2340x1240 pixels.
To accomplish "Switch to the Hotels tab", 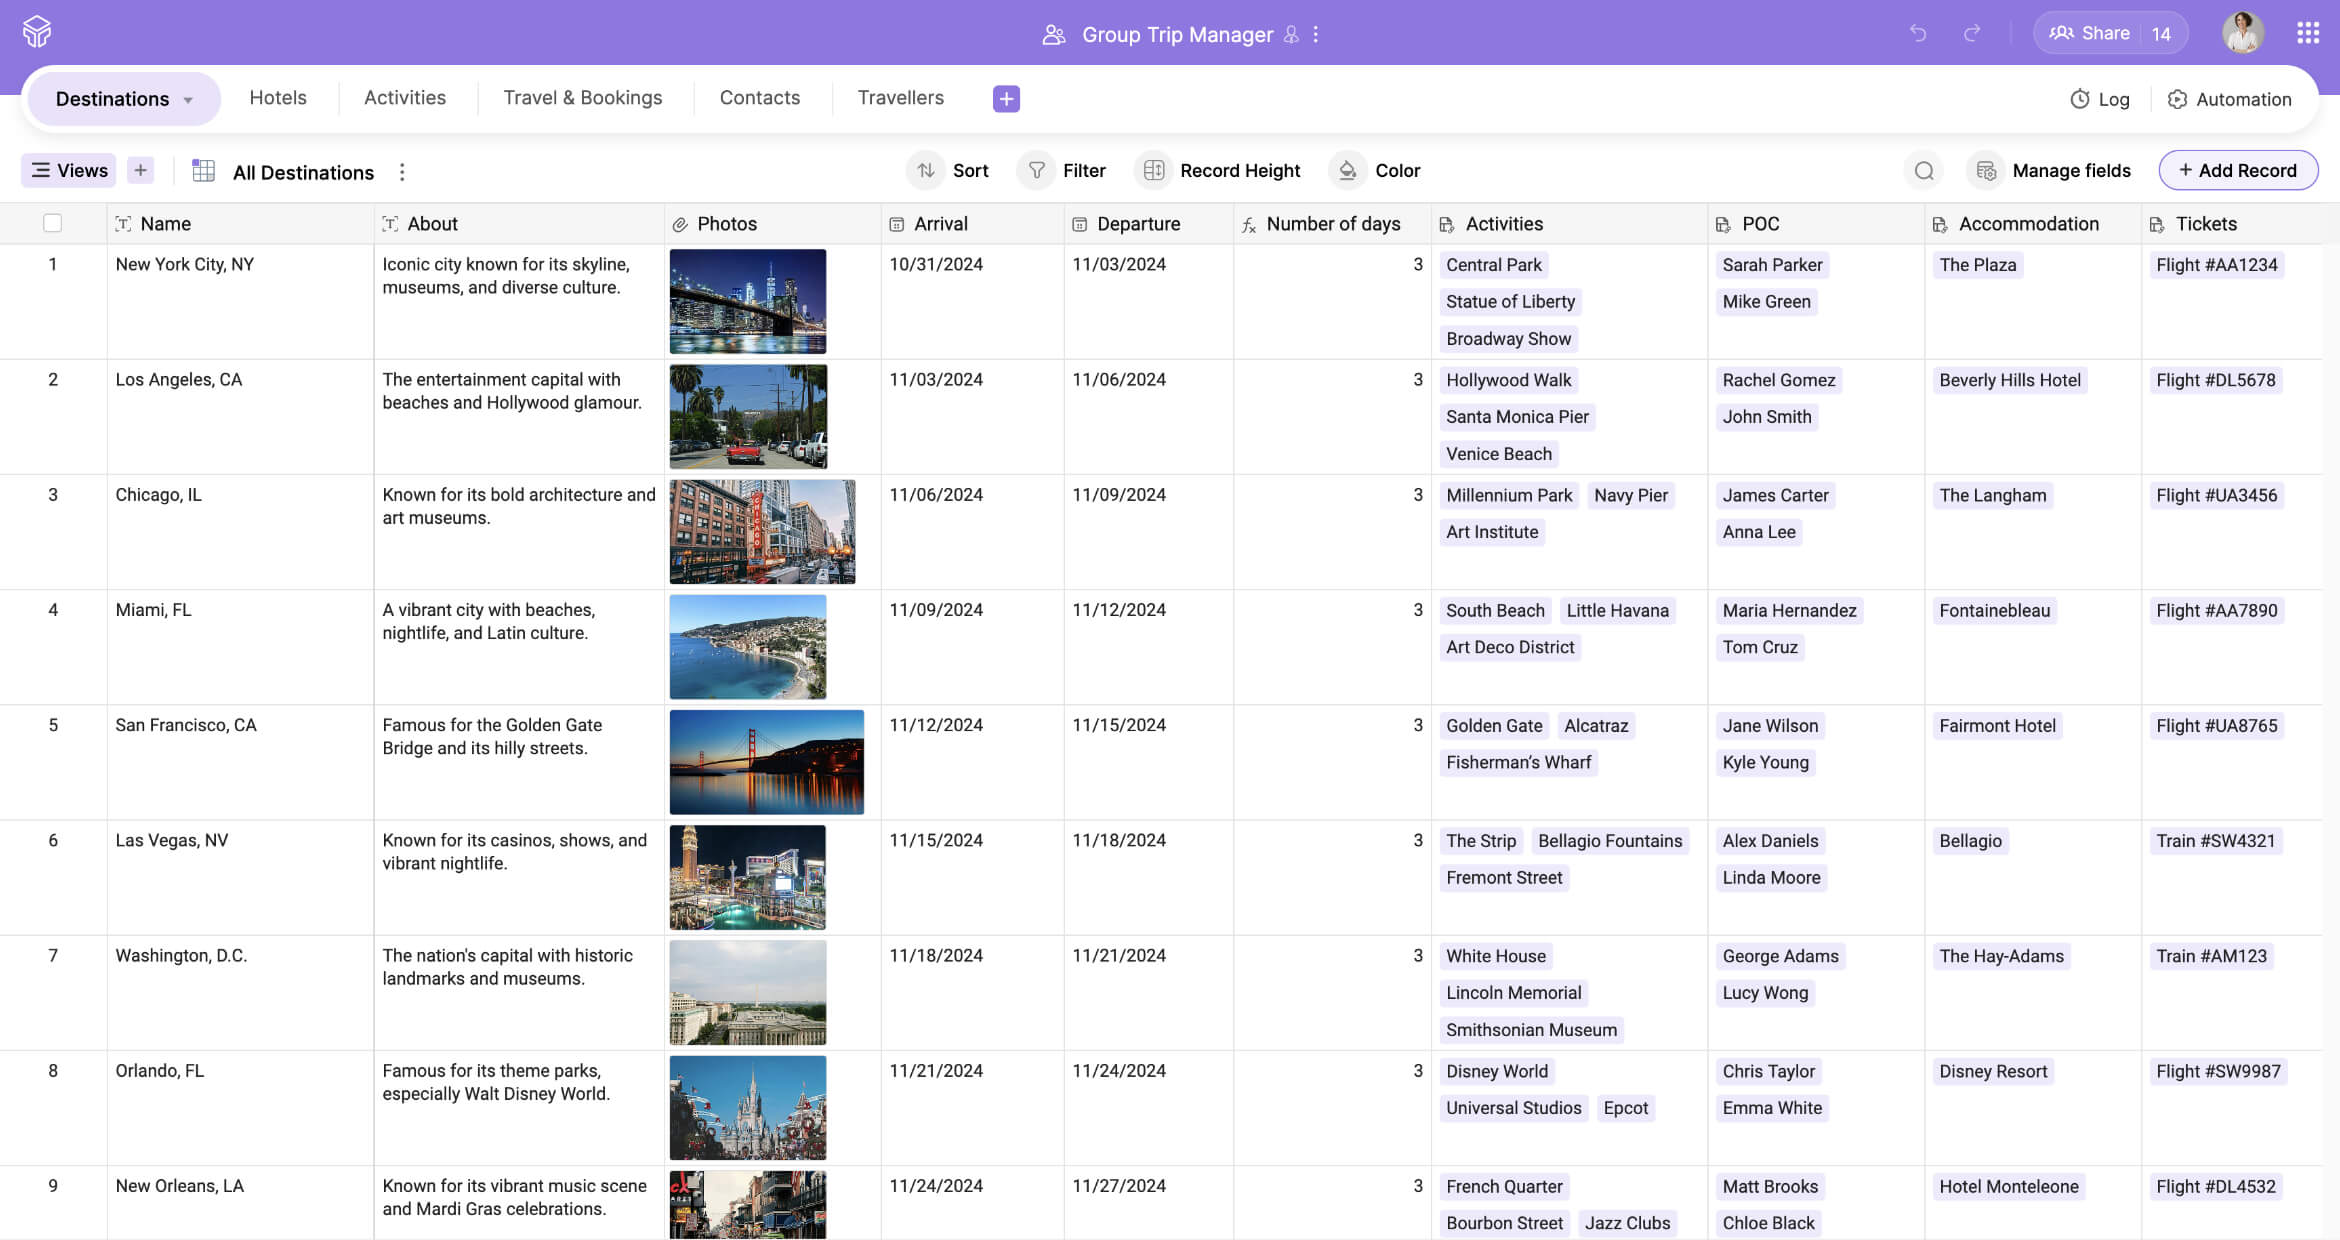I will 278,98.
